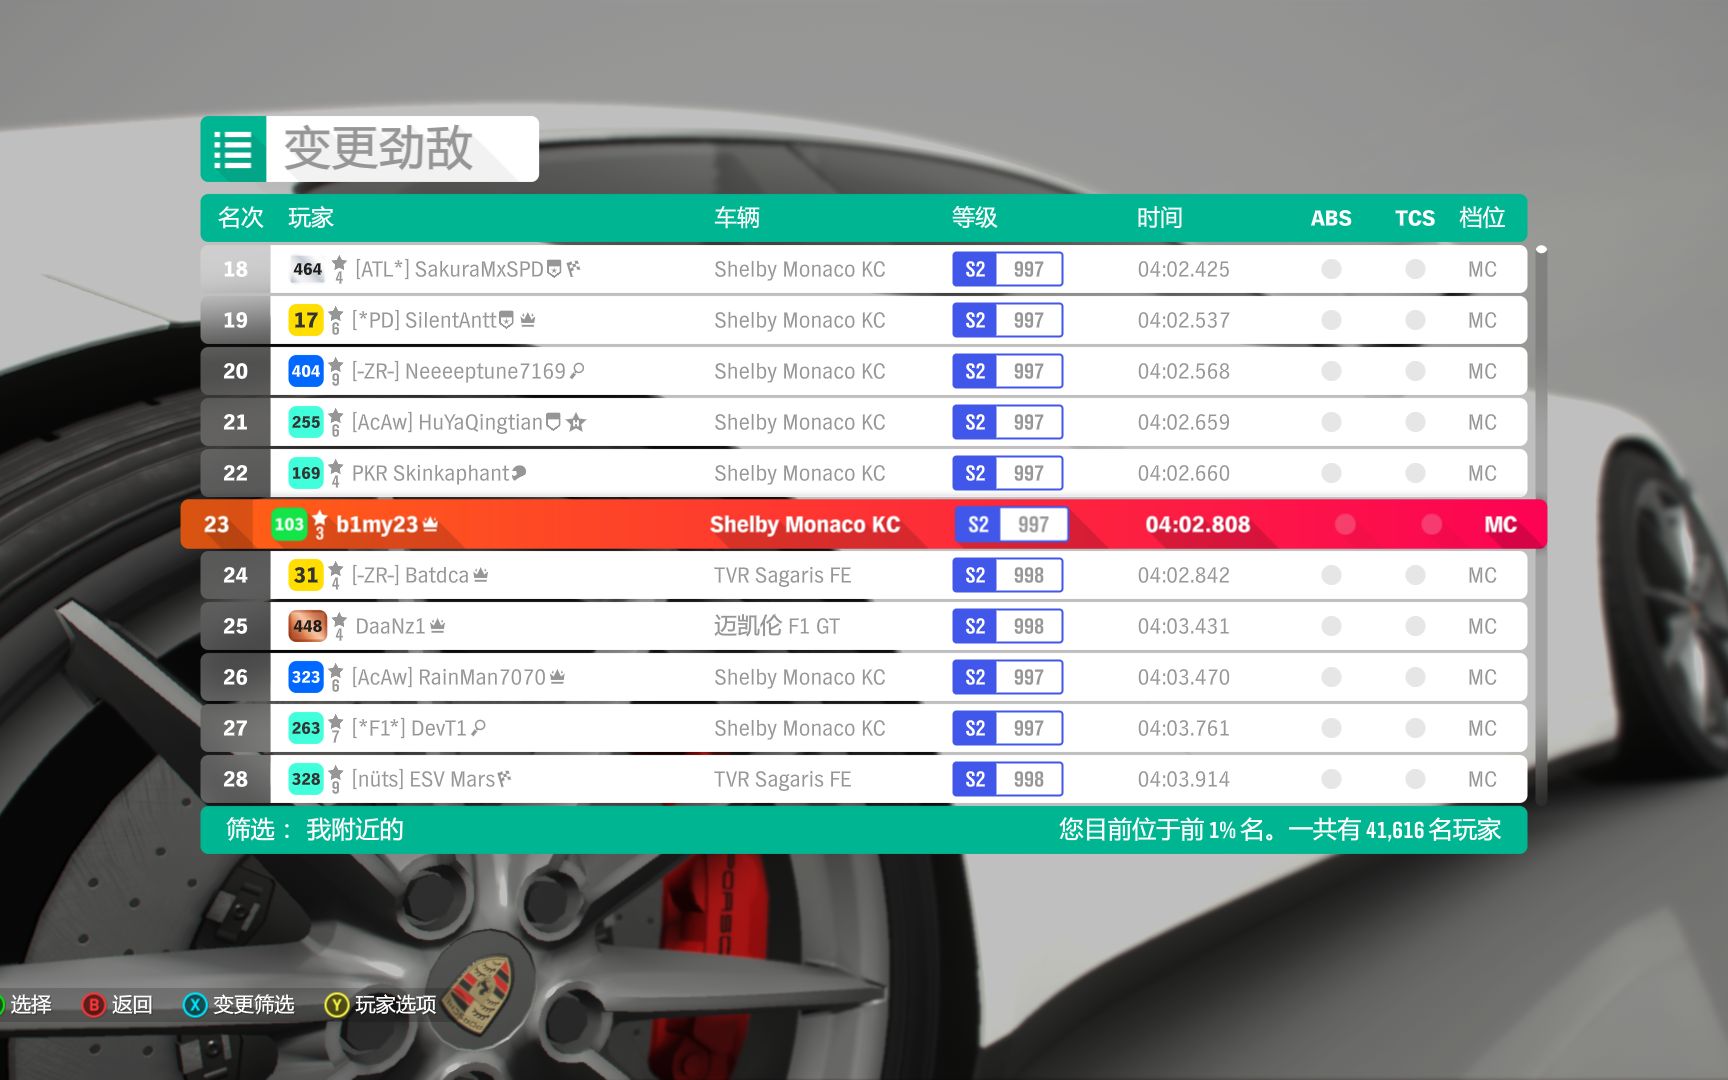
Task: Click player name [*F1*] DevT1
Action: [409, 728]
